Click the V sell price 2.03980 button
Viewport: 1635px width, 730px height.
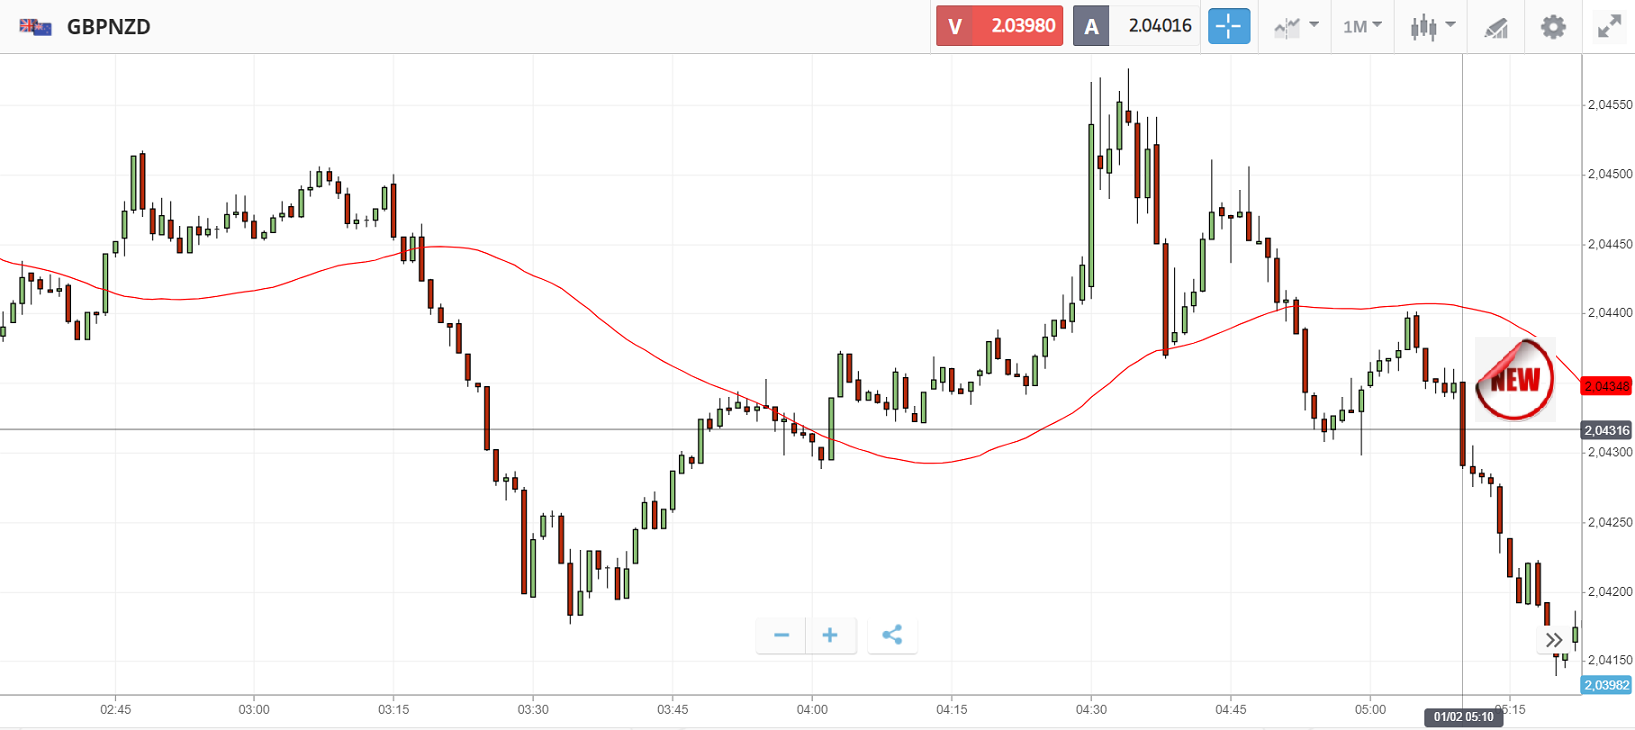click(999, 26)
